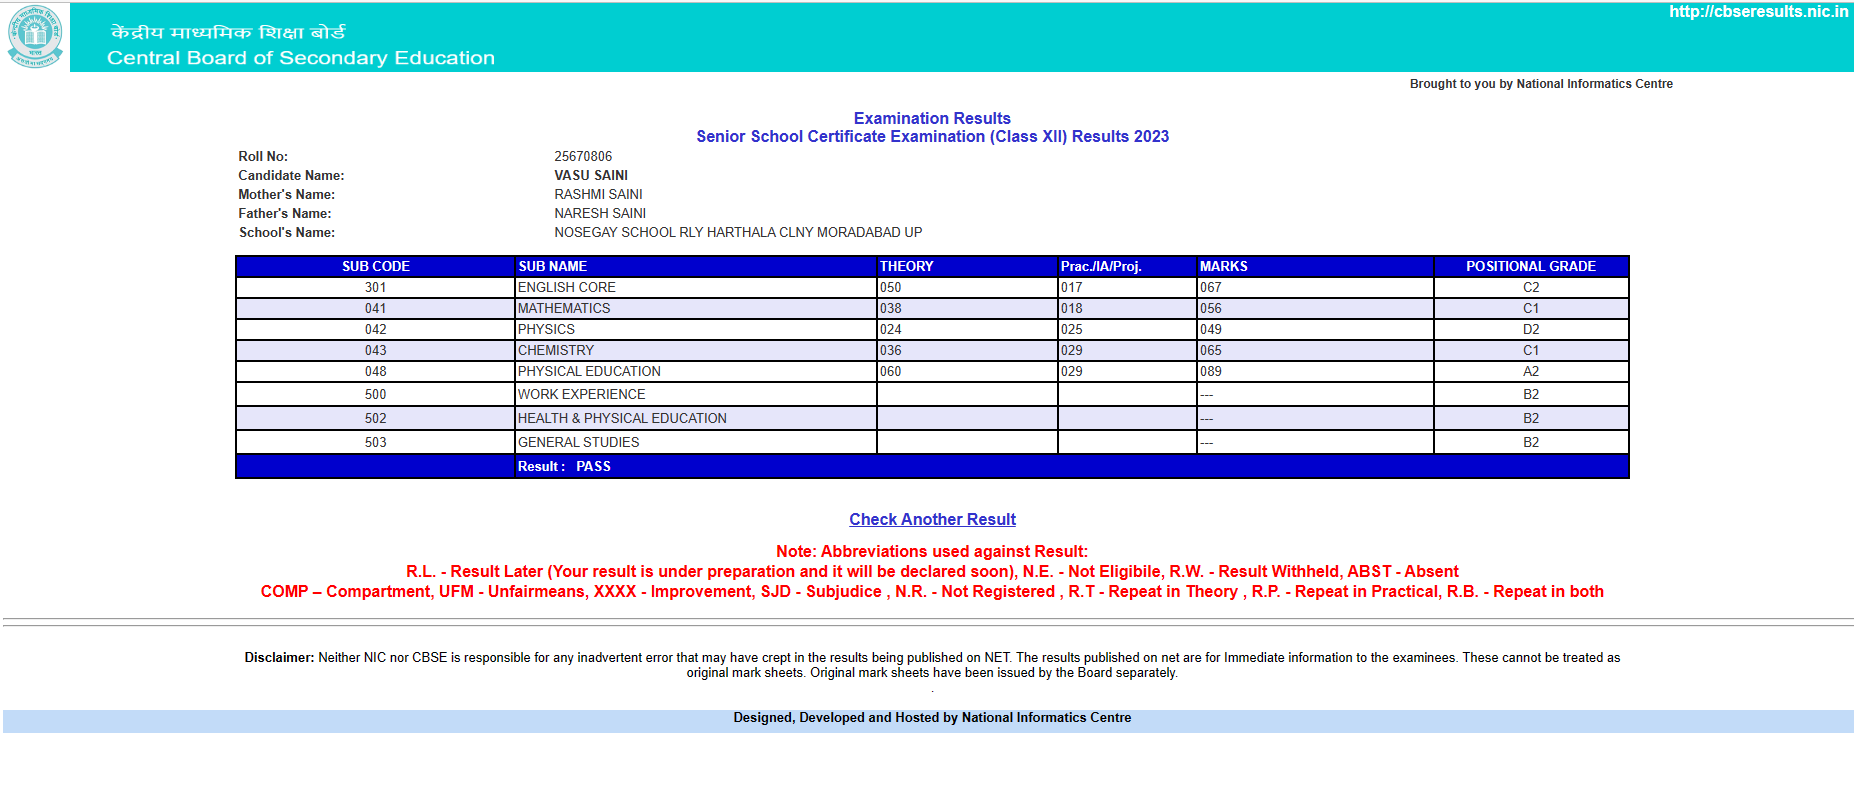Click the Designed, Developed and Hosted footer text

coord(932,717)
